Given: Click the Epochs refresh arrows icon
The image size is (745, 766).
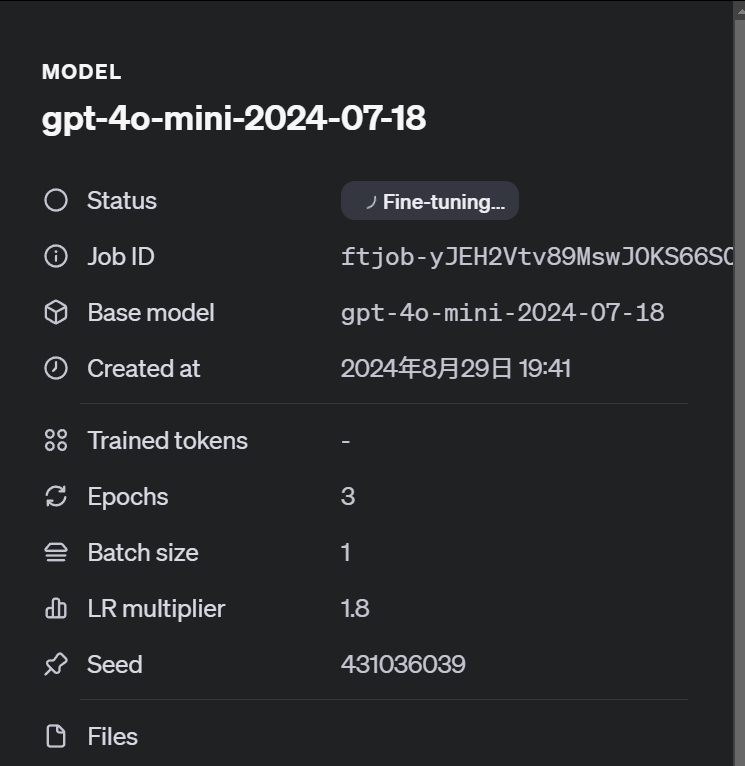Looking at the screenshot, I should 56,496.
